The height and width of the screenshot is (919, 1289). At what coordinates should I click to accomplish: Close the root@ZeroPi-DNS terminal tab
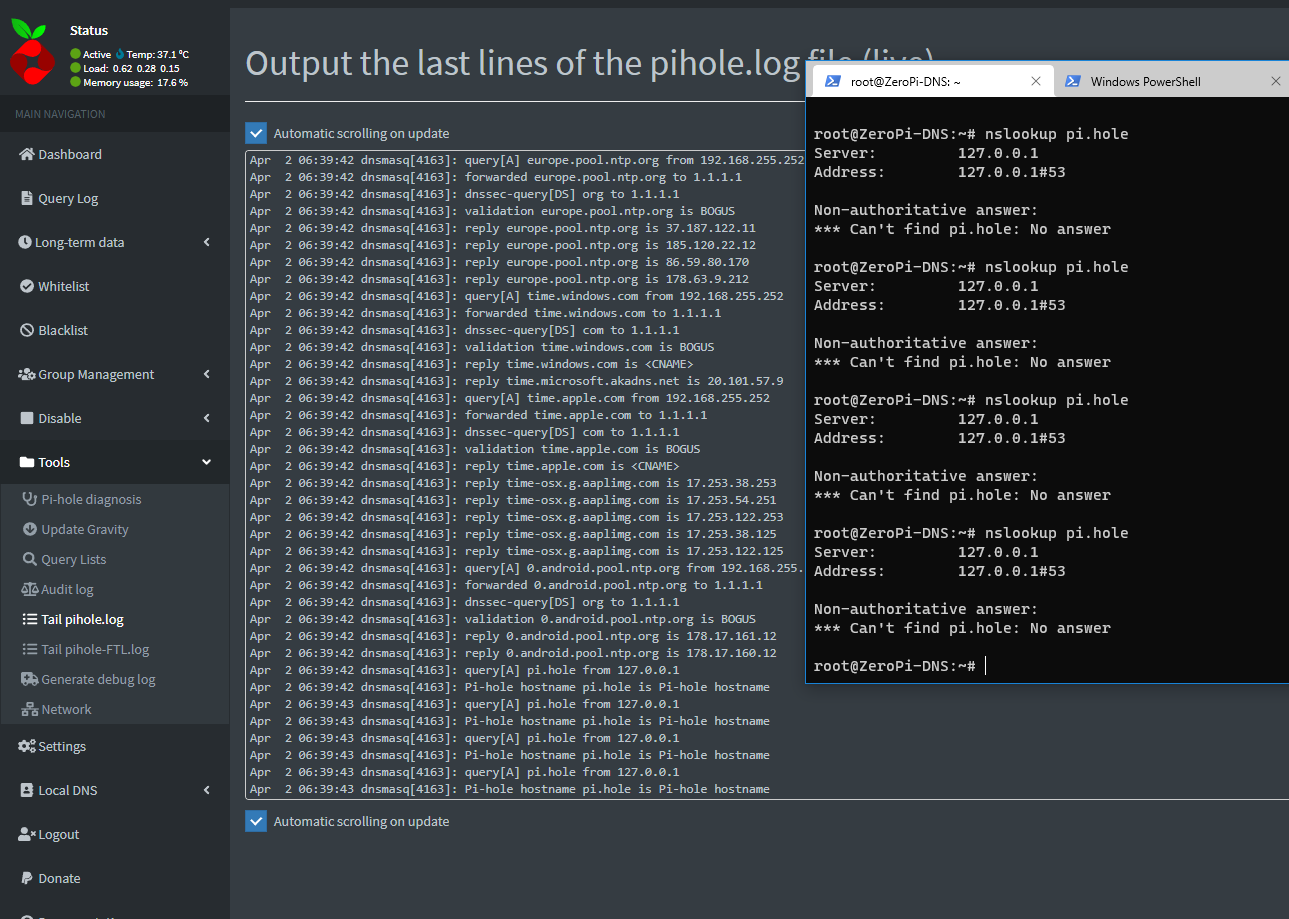1036,82
